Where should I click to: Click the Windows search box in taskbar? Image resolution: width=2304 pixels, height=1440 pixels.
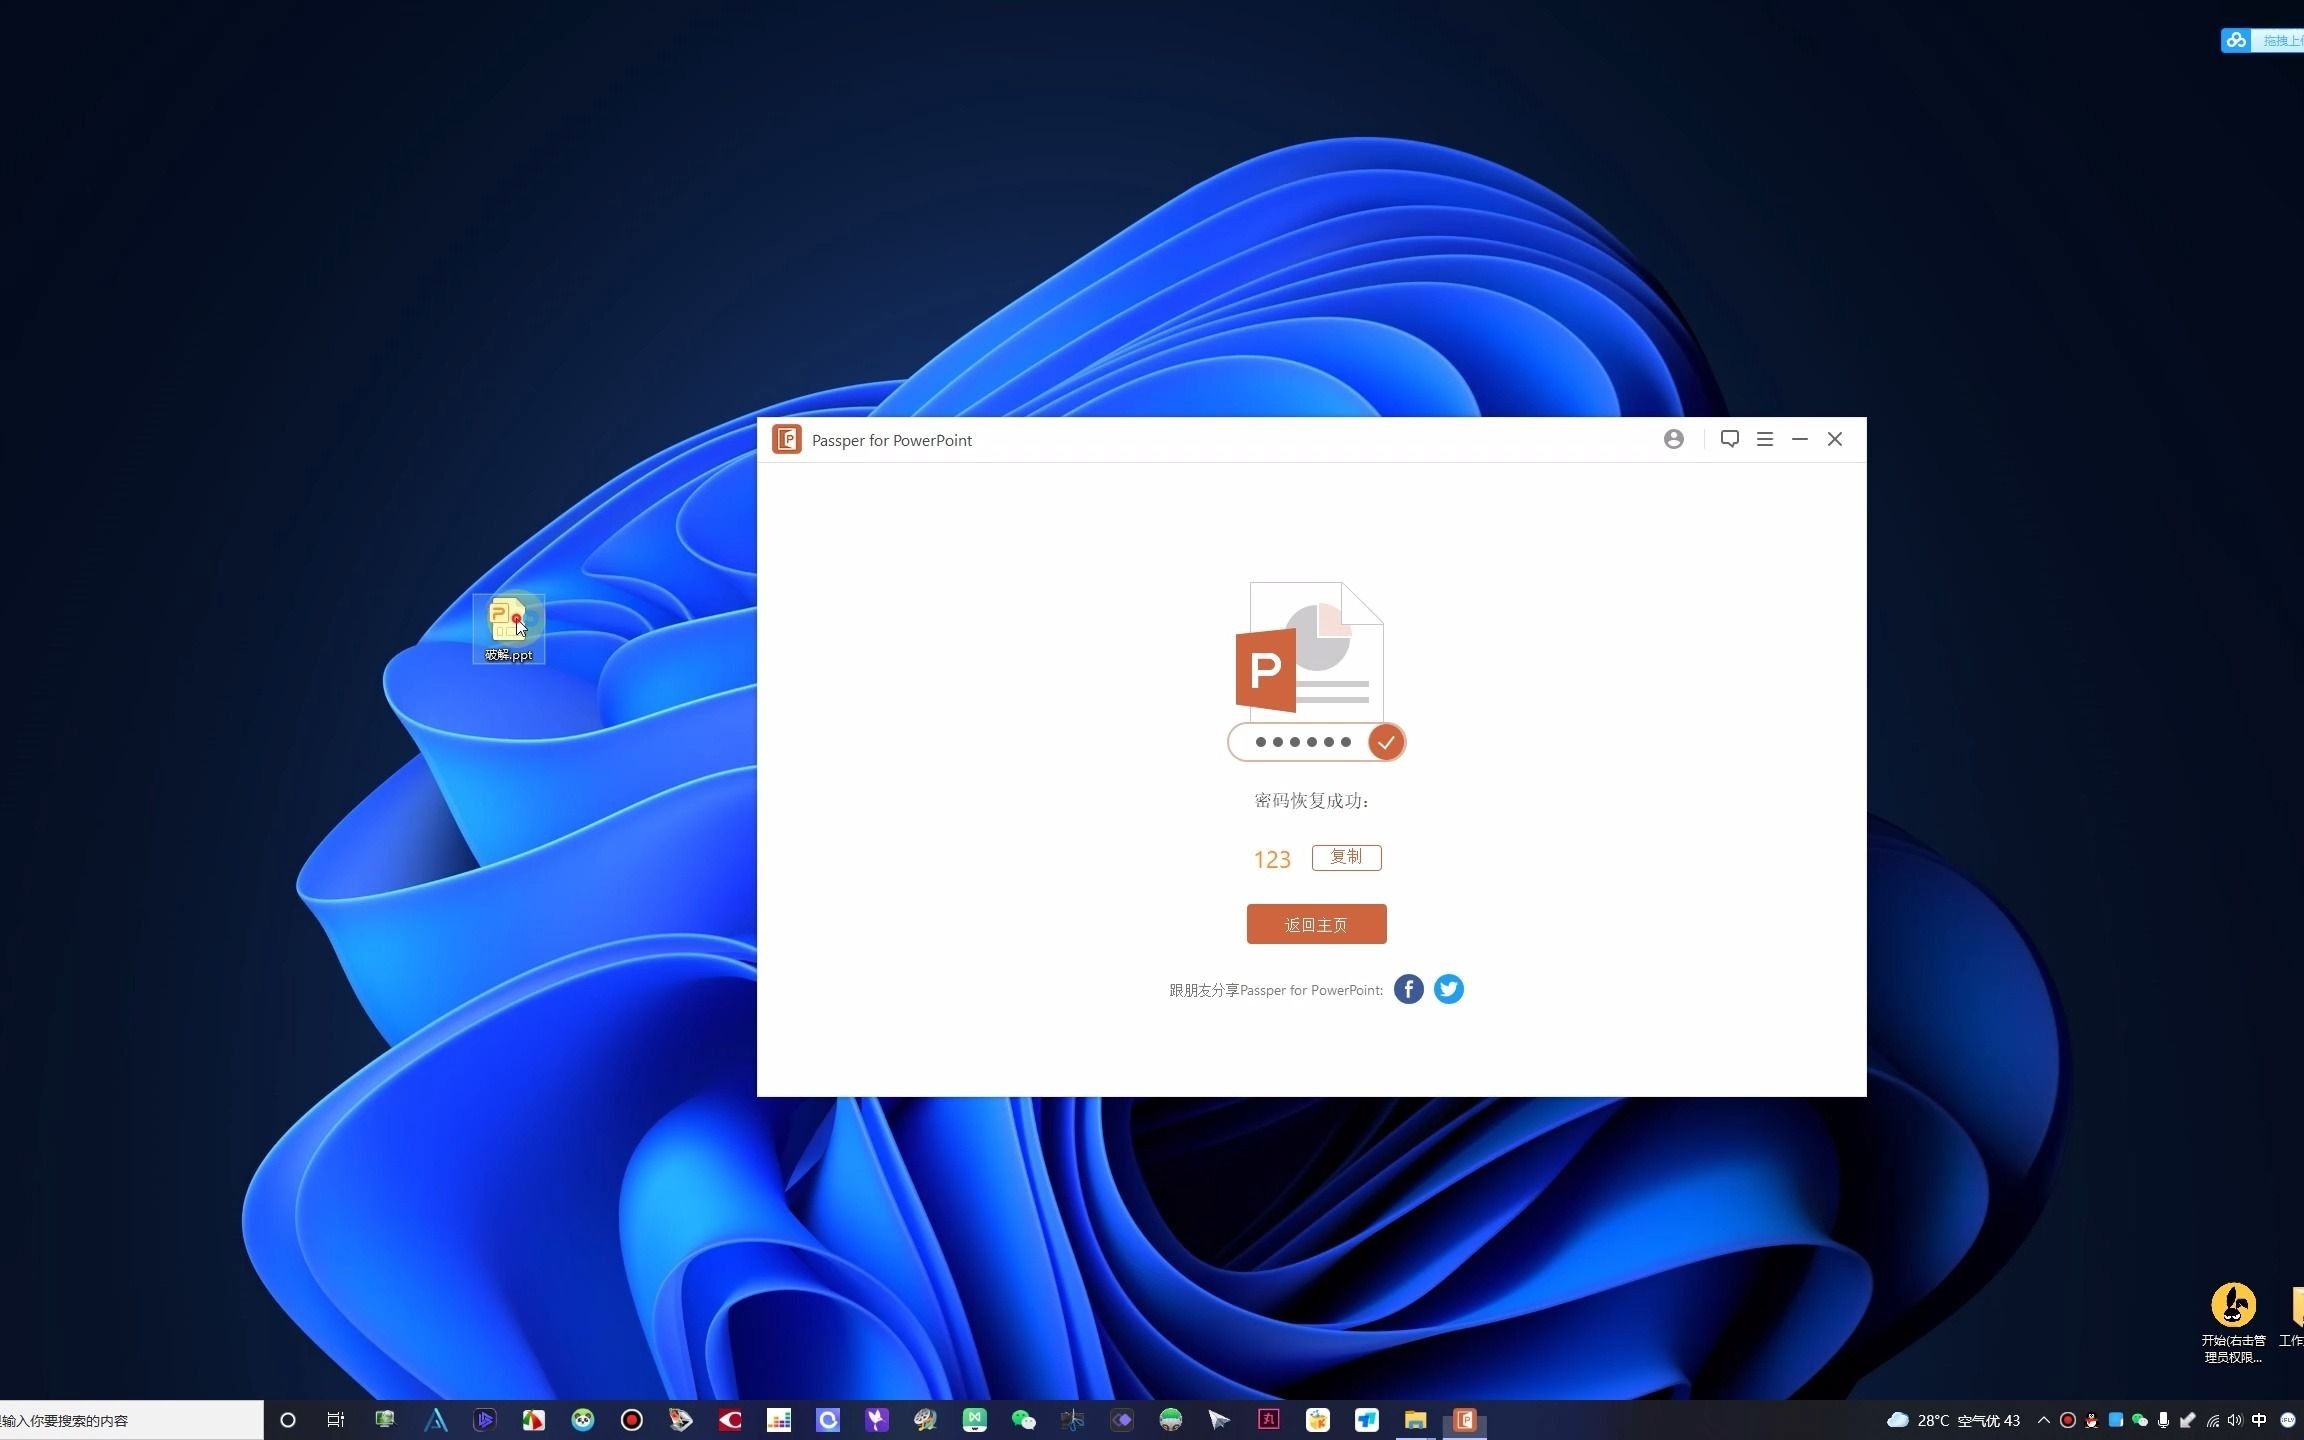[131, 1420]
